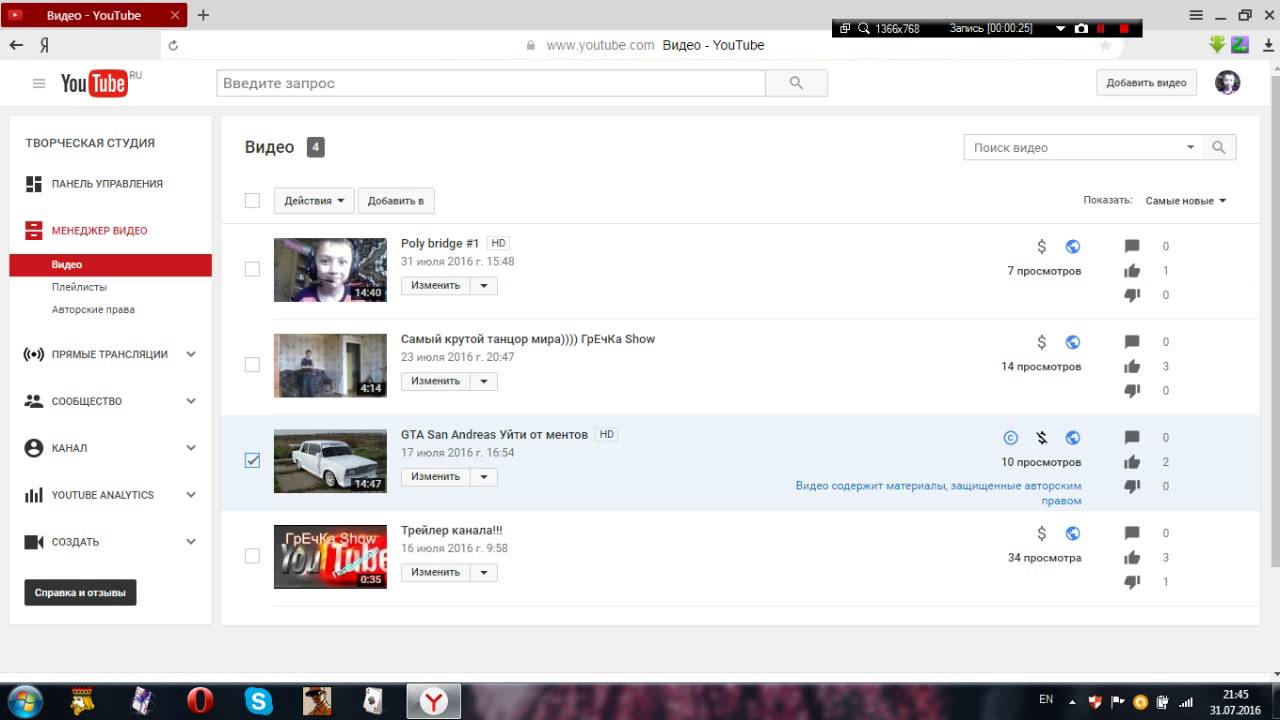Click Изменить for Poly bridge #1

436,285
